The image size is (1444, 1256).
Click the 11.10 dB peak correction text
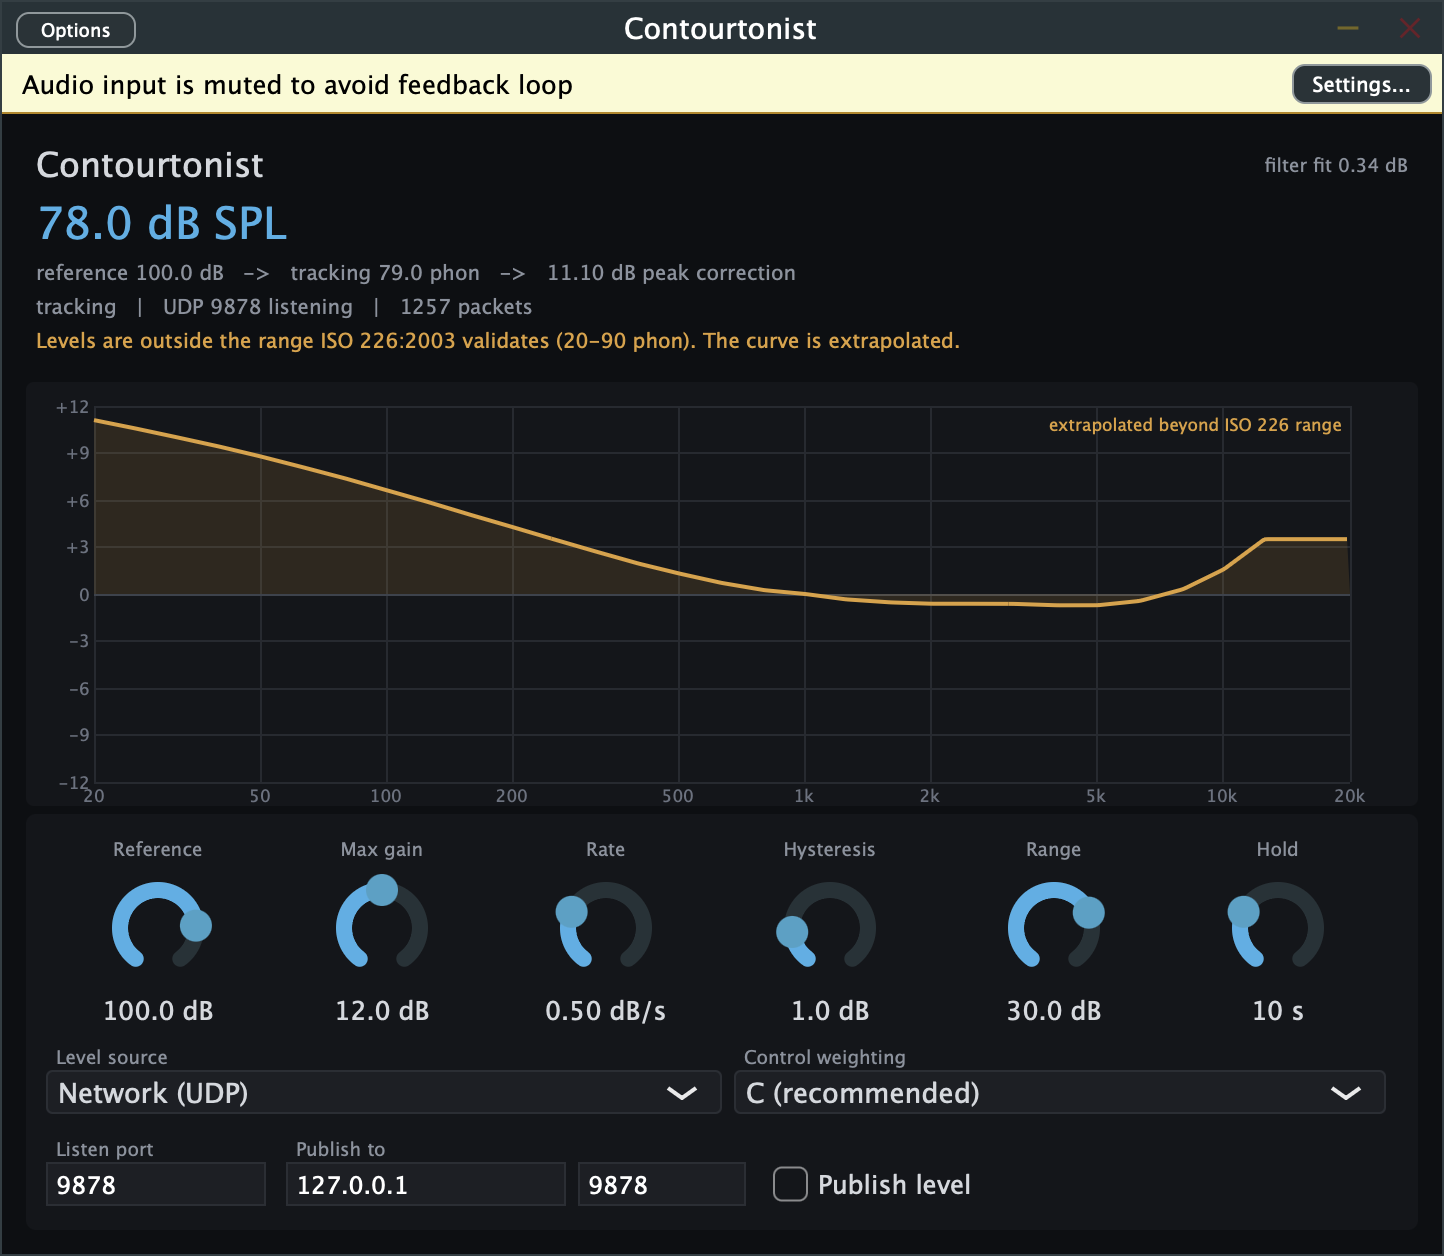[x=671, y=273]
